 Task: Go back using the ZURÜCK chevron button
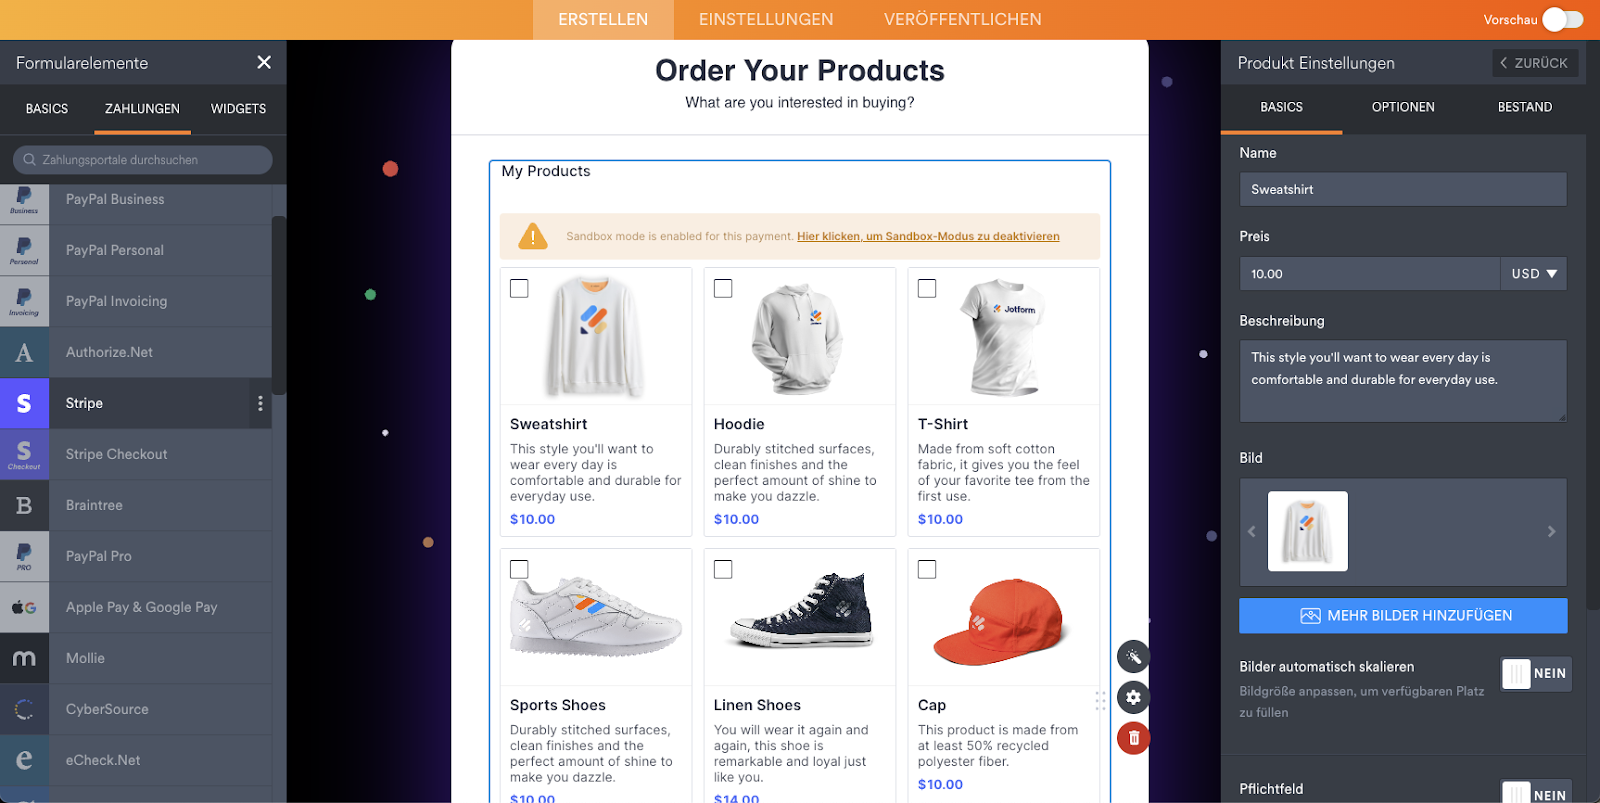point(1535,63)
